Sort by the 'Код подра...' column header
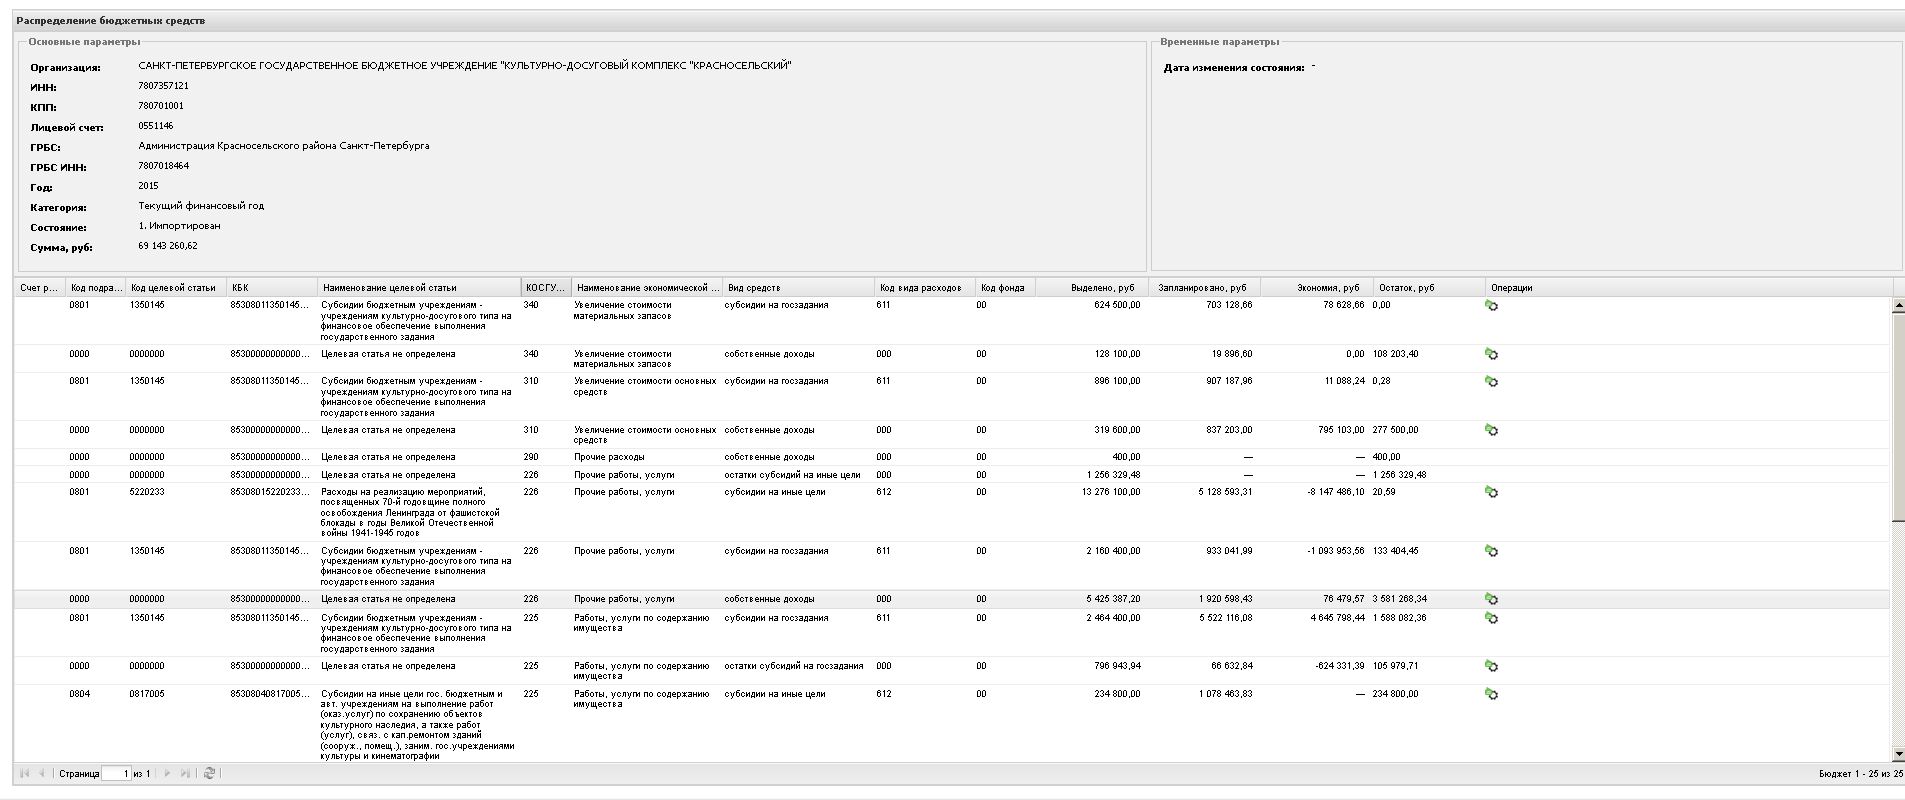 [x=96, y=288]
